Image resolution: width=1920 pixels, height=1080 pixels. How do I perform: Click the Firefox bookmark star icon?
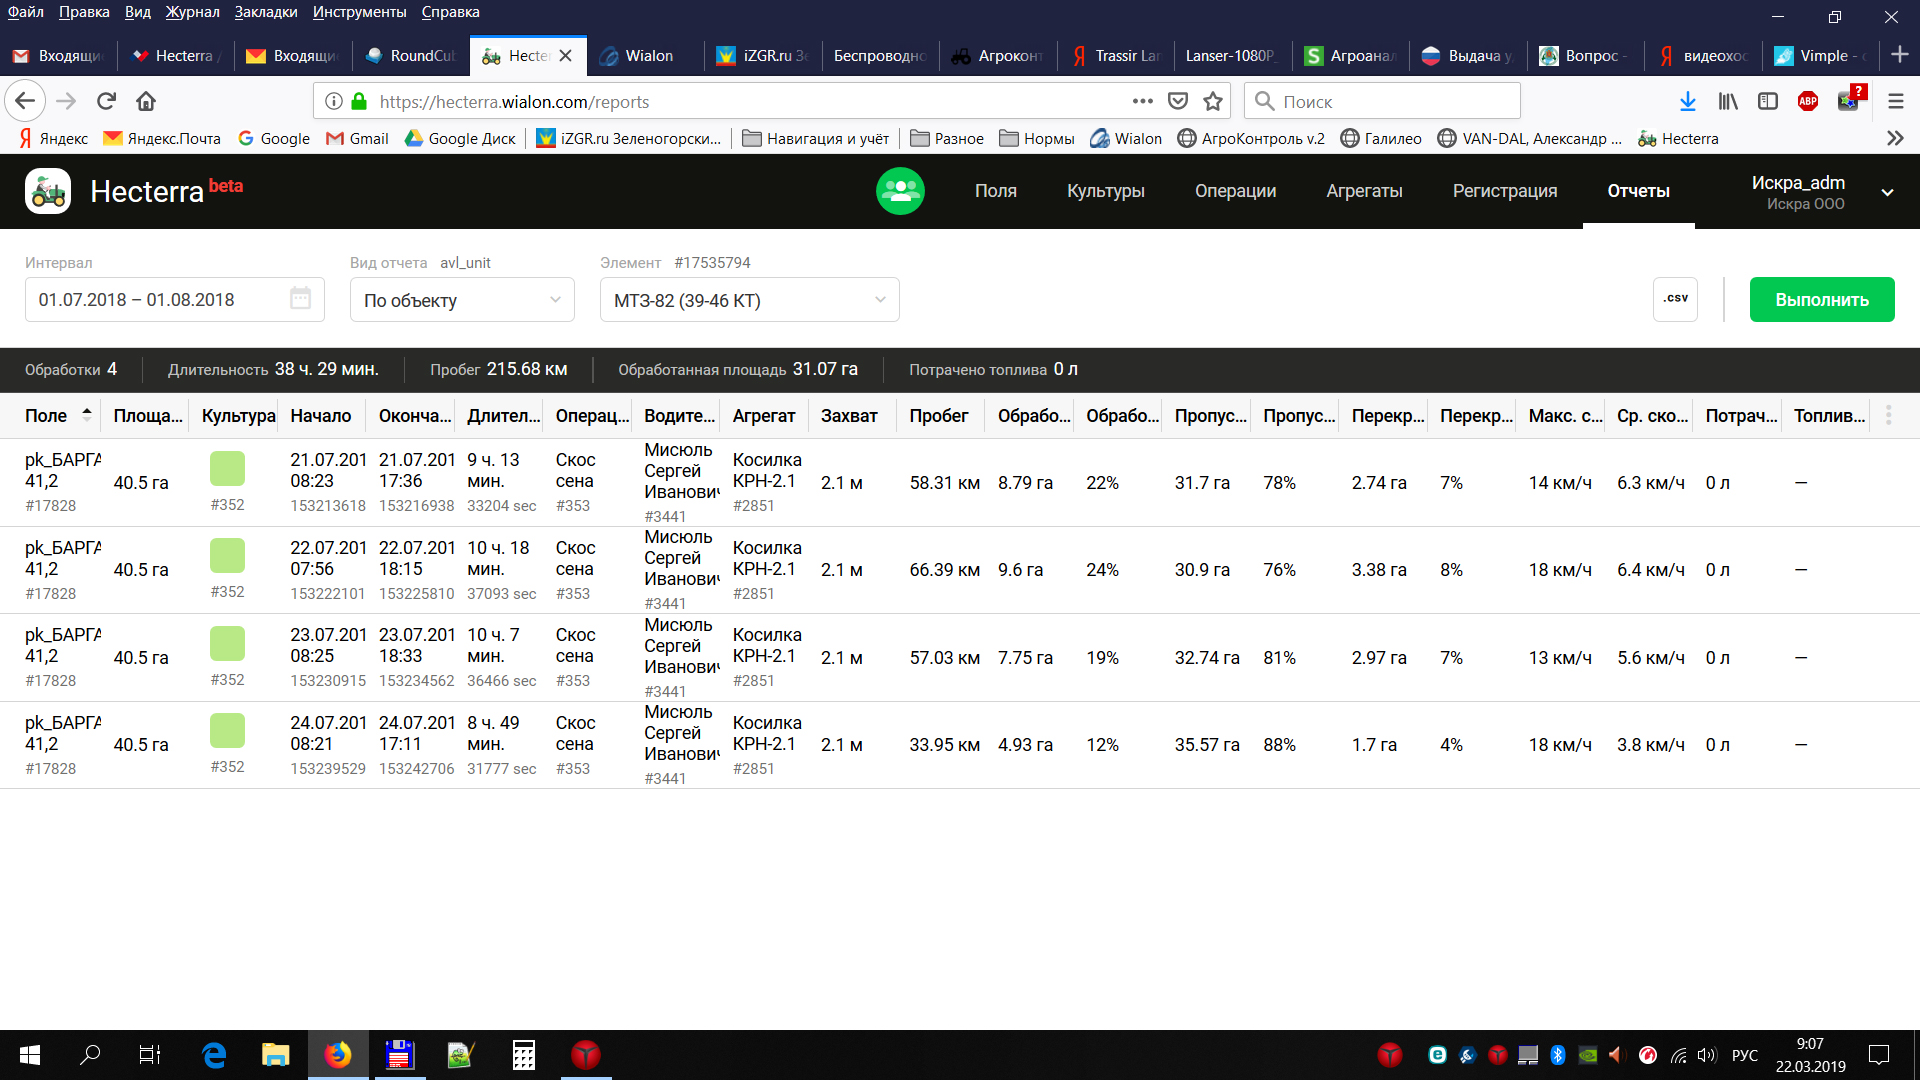[1213, 101]
